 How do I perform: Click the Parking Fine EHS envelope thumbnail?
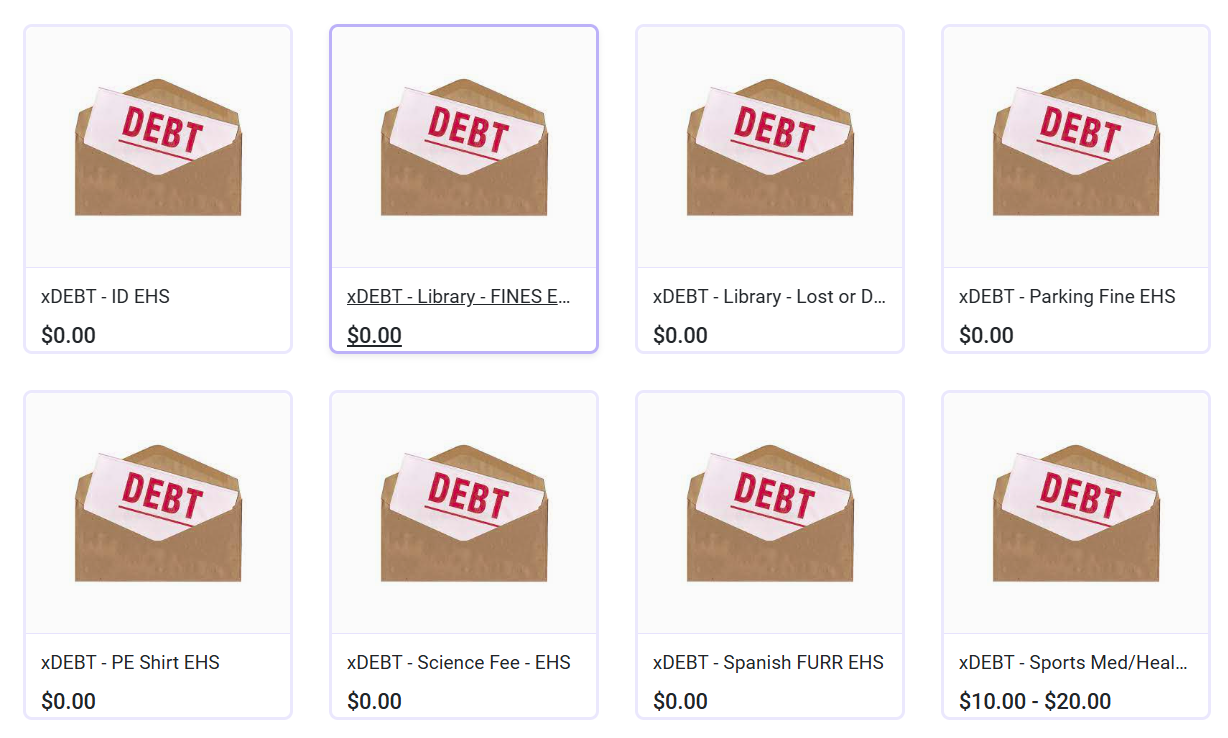point(1075,145)
